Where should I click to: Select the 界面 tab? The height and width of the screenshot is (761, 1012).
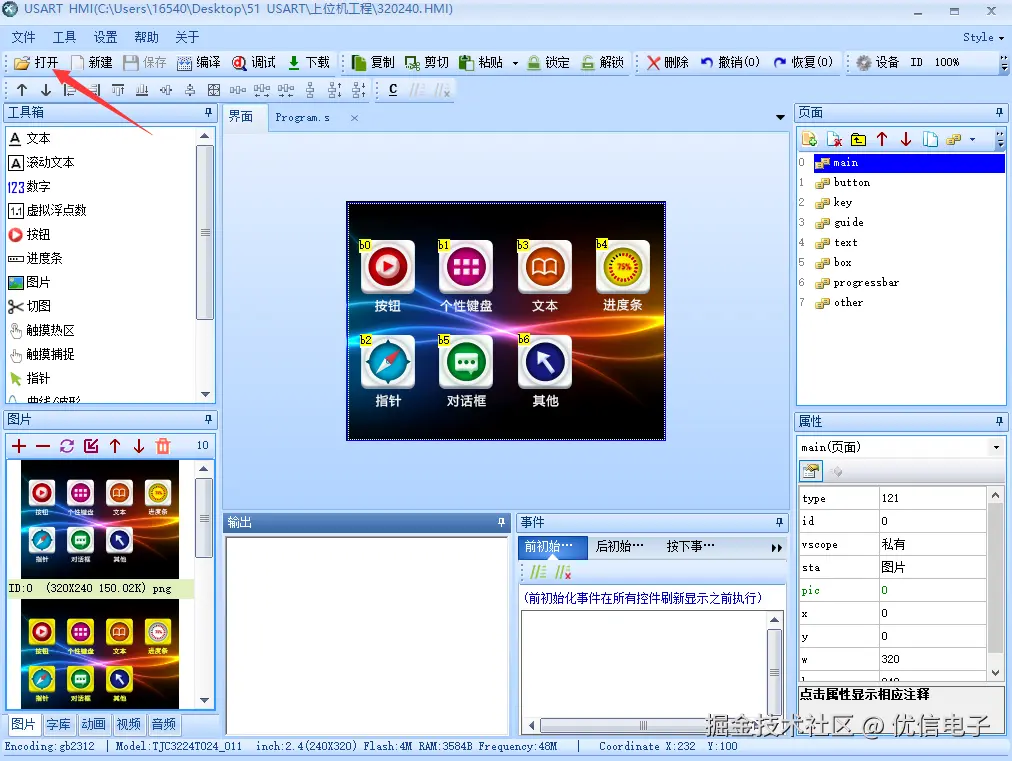tap(241, 117)
